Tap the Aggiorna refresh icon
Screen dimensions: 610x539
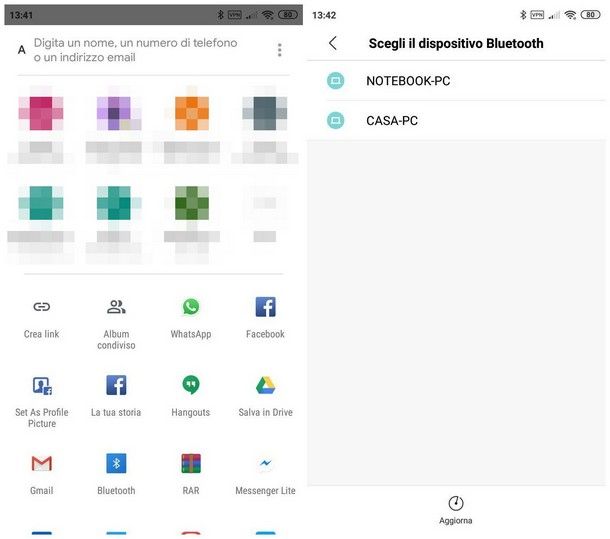(456, 503)
